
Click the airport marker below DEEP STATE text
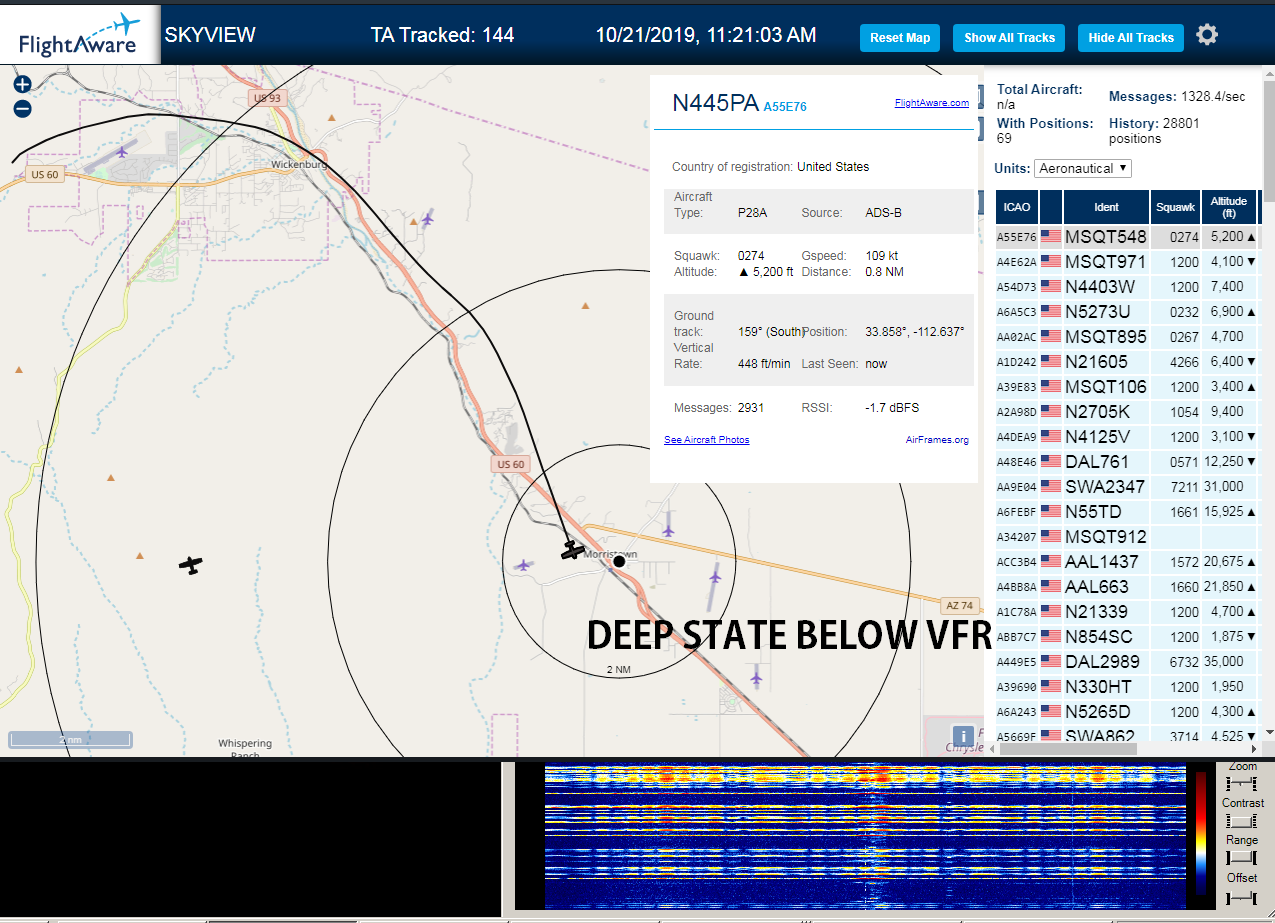tap(756, 678)
